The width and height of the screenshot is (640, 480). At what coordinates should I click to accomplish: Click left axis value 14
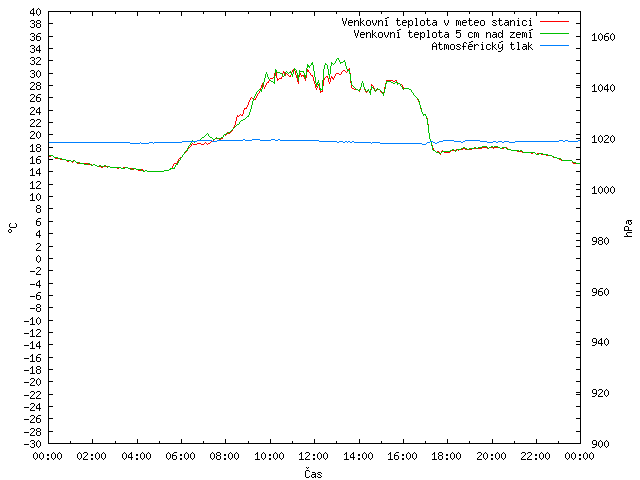tap(36, 172)
